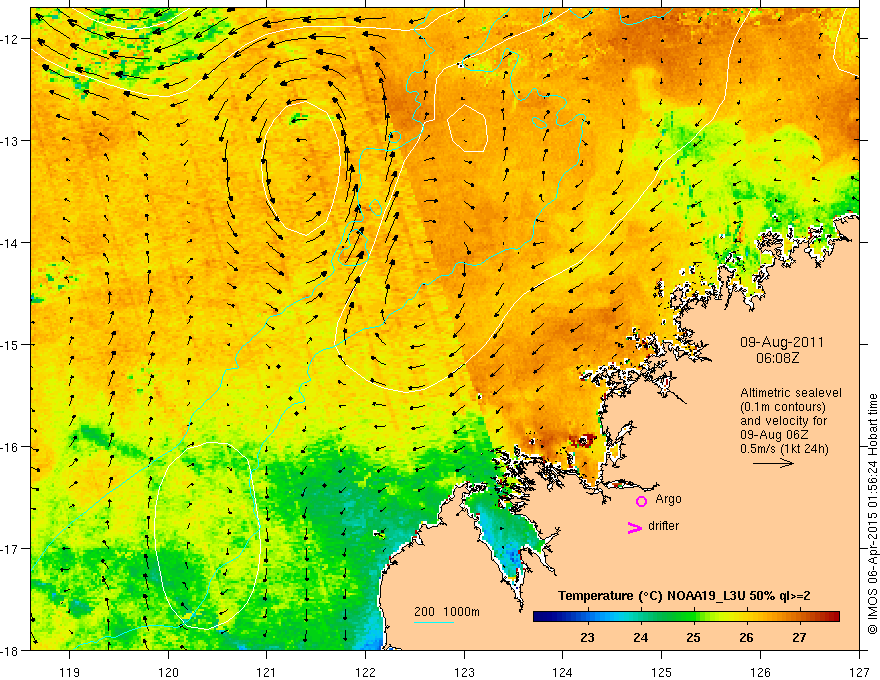Click the 'Altimetric sealevel' text line
Viewport: 880px width, 680px height.
click(791, 393)
